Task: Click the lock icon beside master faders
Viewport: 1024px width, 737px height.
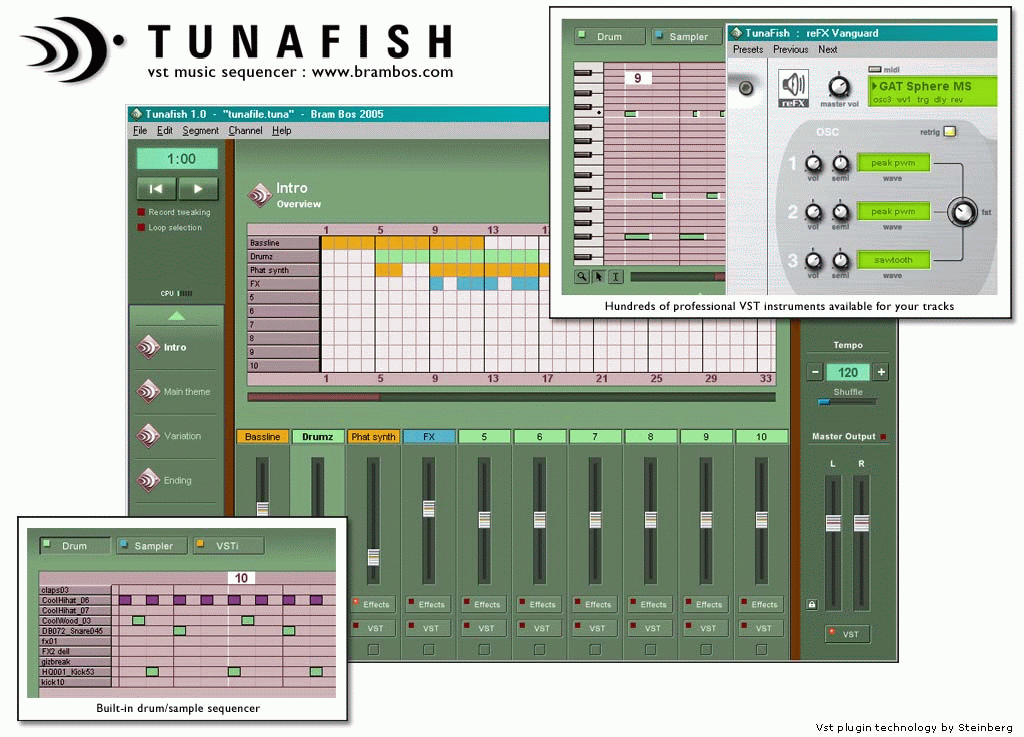Action: [x=811, y=604]
